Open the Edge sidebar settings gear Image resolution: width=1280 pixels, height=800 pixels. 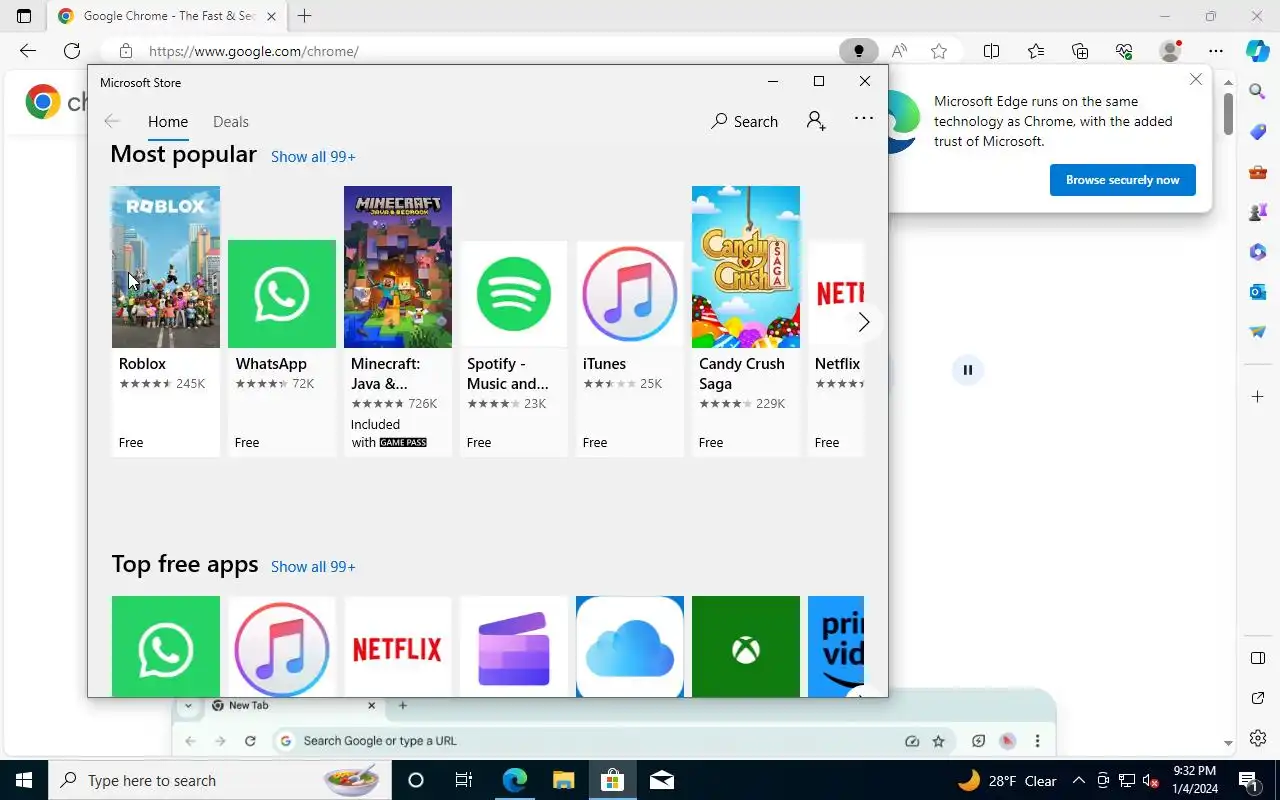click(1258, 739)
